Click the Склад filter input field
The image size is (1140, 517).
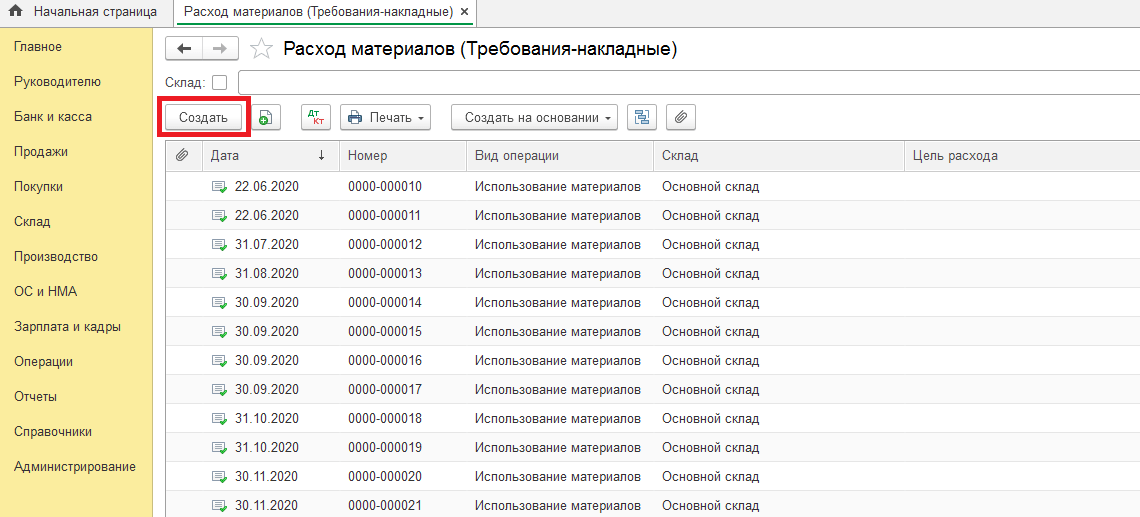click(688, 83)
